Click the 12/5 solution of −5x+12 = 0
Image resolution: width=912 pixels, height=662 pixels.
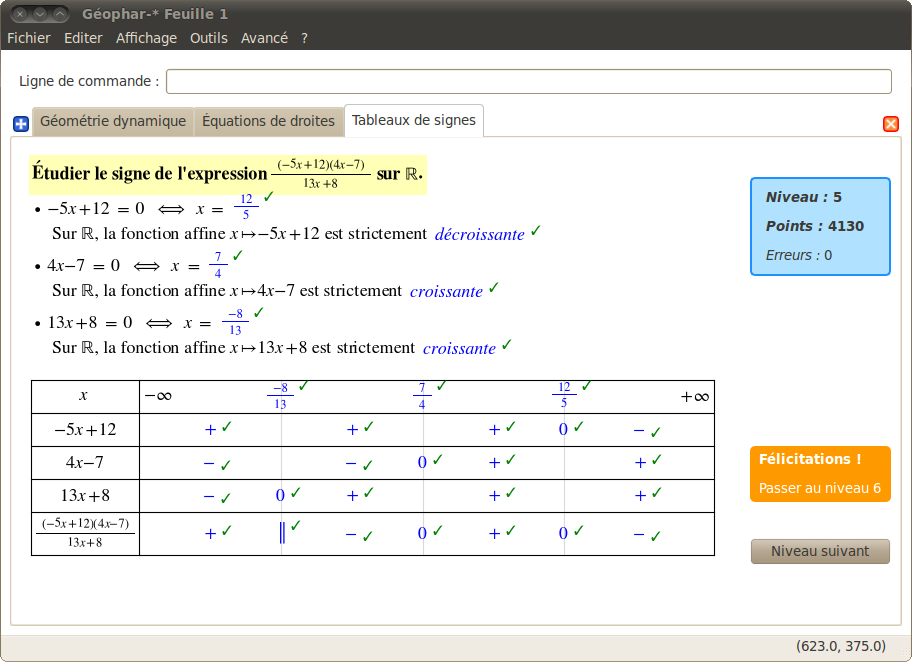(246, 207)
